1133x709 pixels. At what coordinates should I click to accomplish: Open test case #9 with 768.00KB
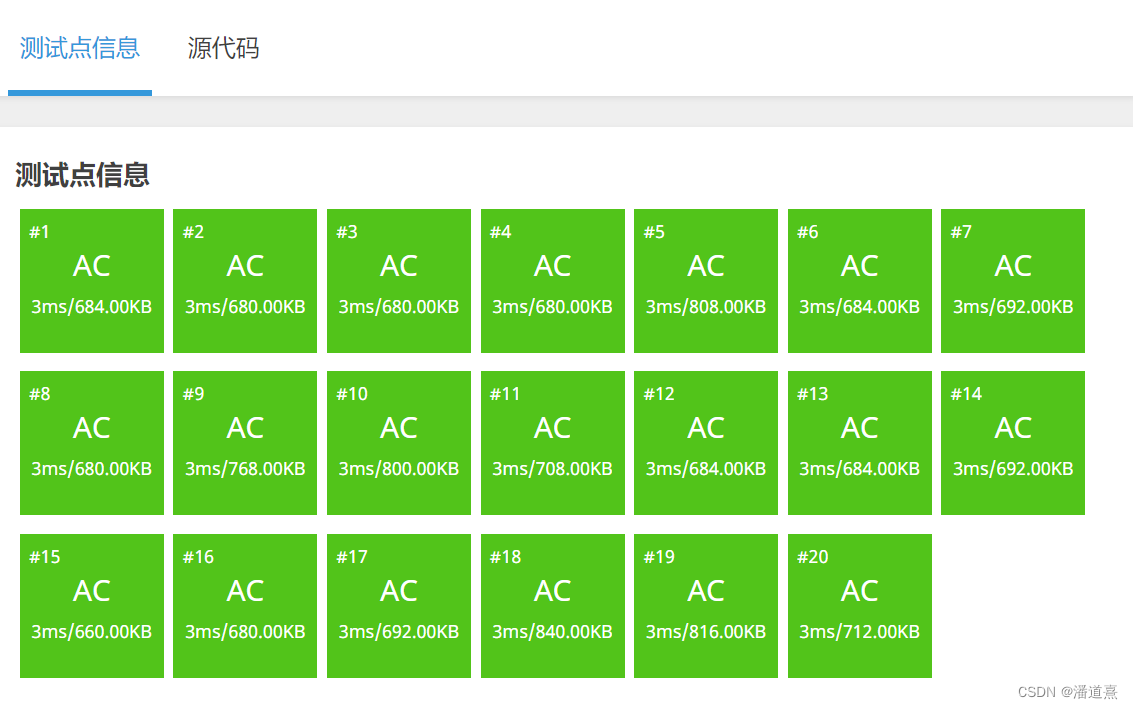pyautogui.click(x=245, y=443)
